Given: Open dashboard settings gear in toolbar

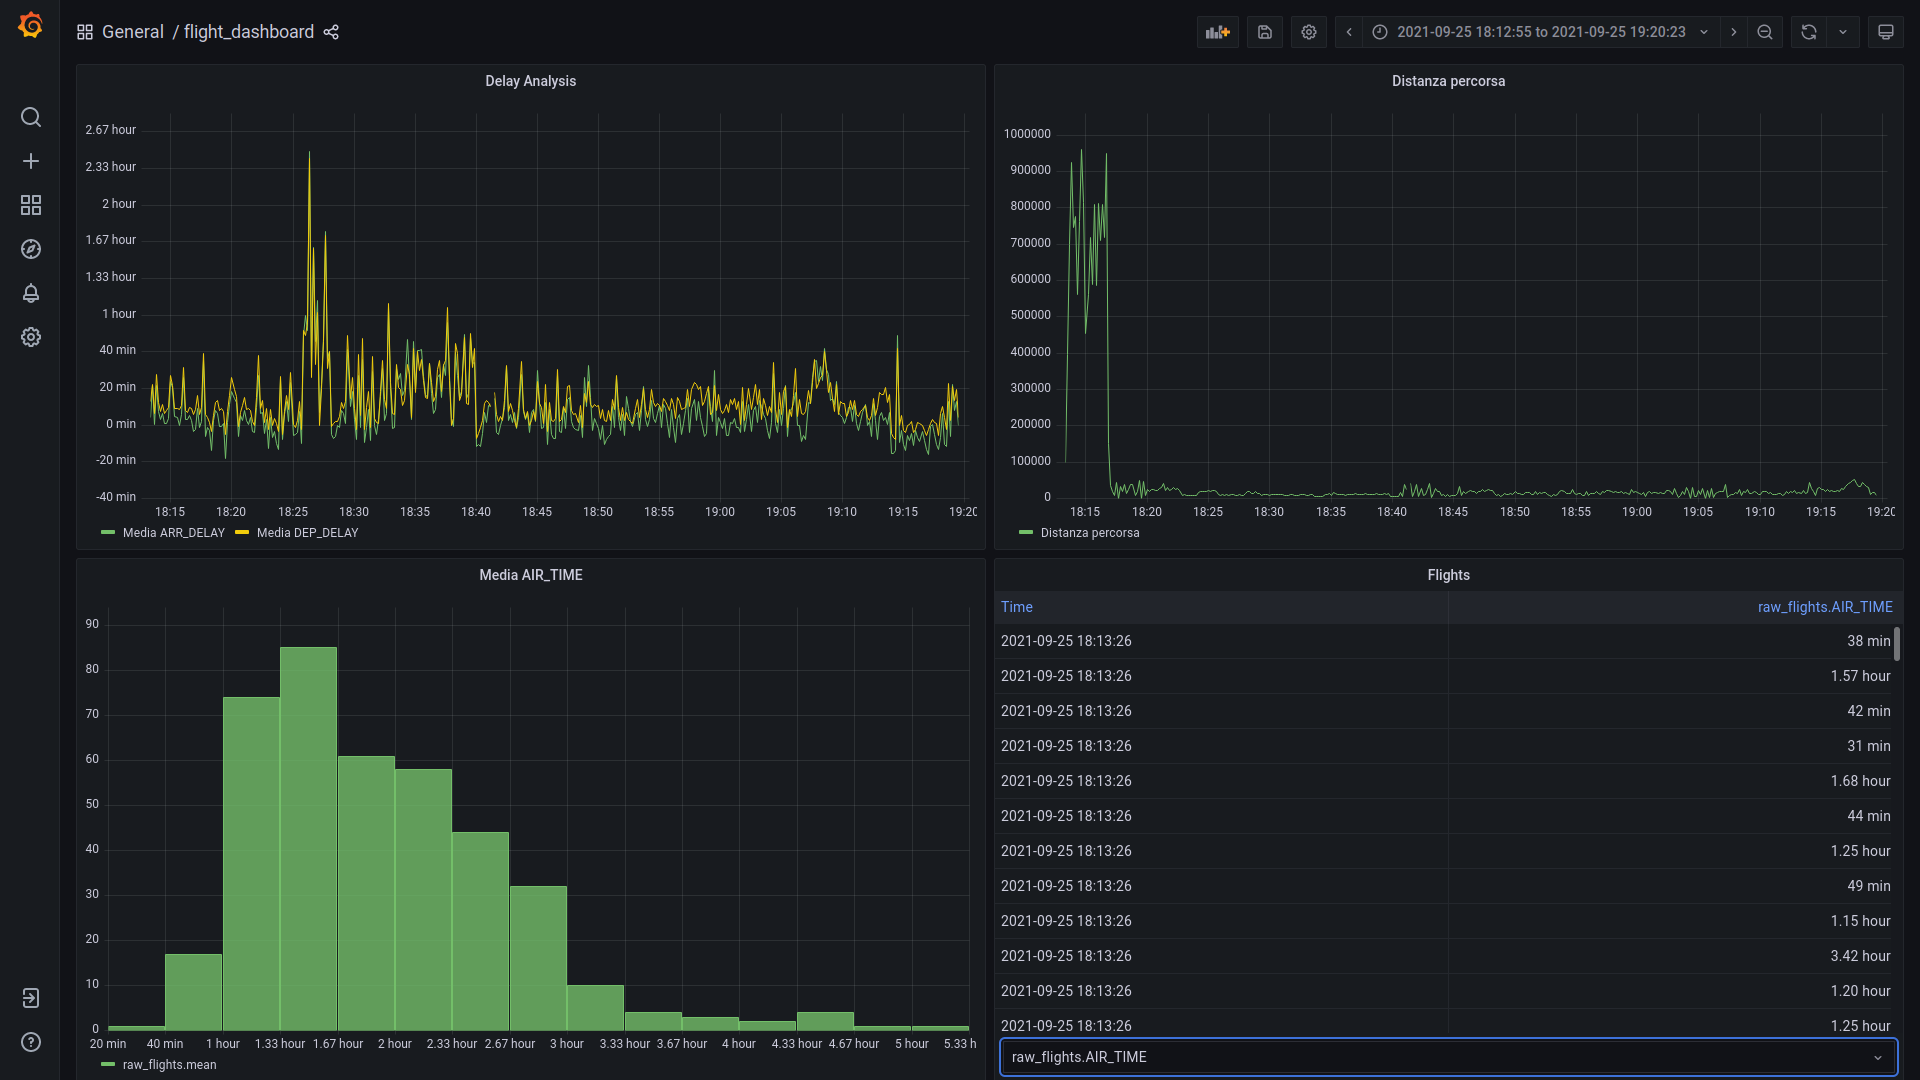Looking at the screenshot, I should pyautogui.click(x=1308, y=32).
